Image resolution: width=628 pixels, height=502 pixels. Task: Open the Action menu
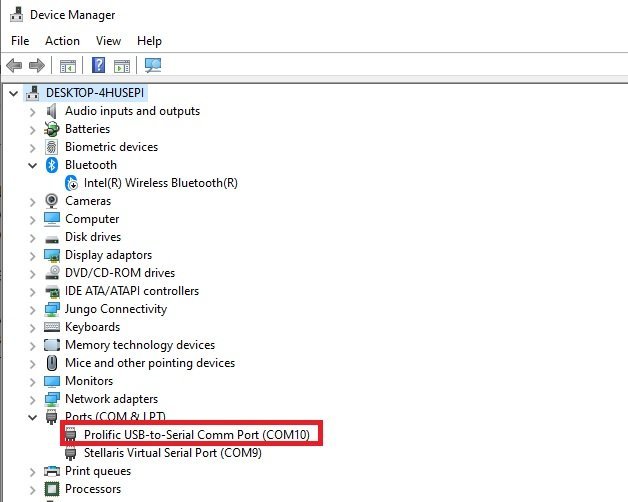point(62,41)
